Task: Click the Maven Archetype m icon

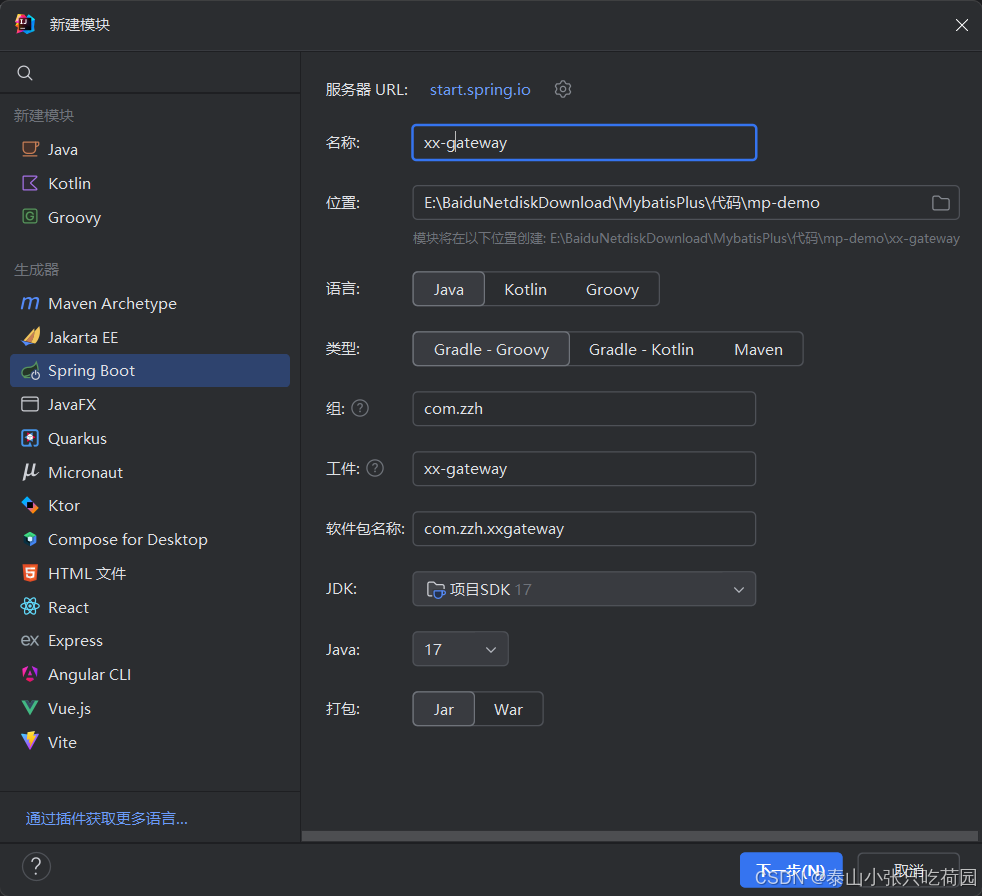Action: click(x=30, y=303)
